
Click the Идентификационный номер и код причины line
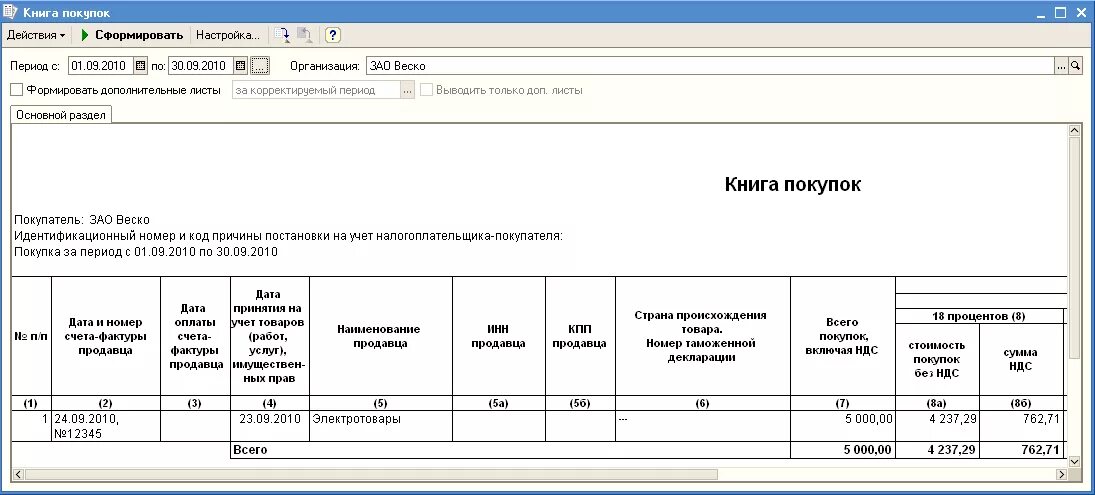click(288, 236)
